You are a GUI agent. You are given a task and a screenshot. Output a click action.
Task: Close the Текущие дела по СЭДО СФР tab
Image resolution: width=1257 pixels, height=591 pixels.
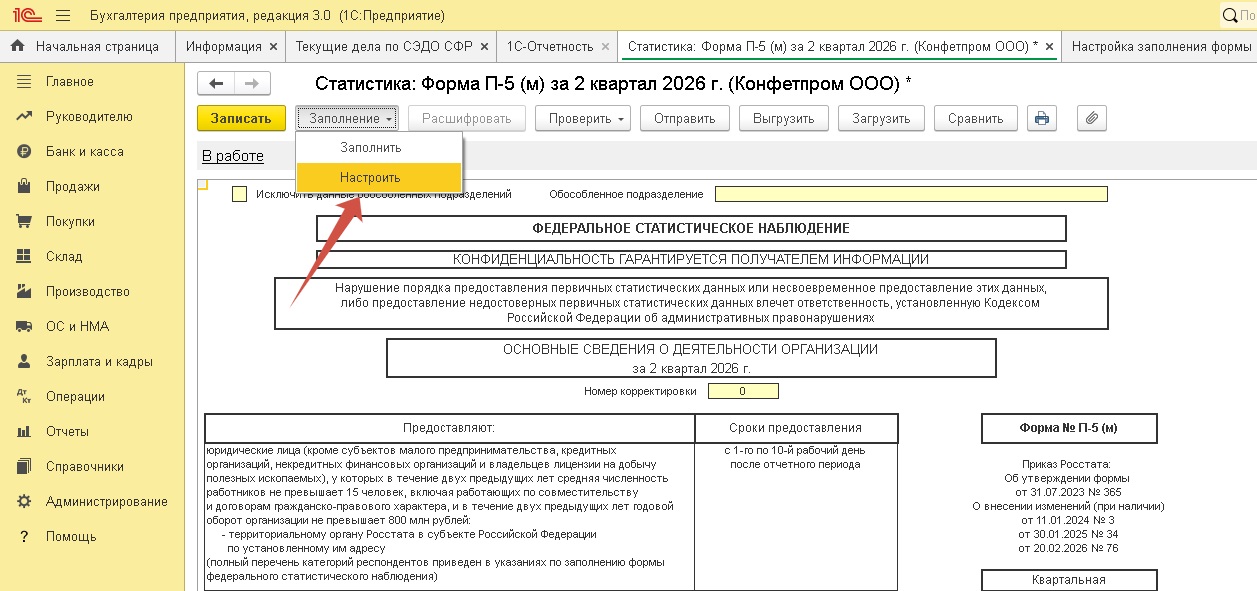point(484,46)
